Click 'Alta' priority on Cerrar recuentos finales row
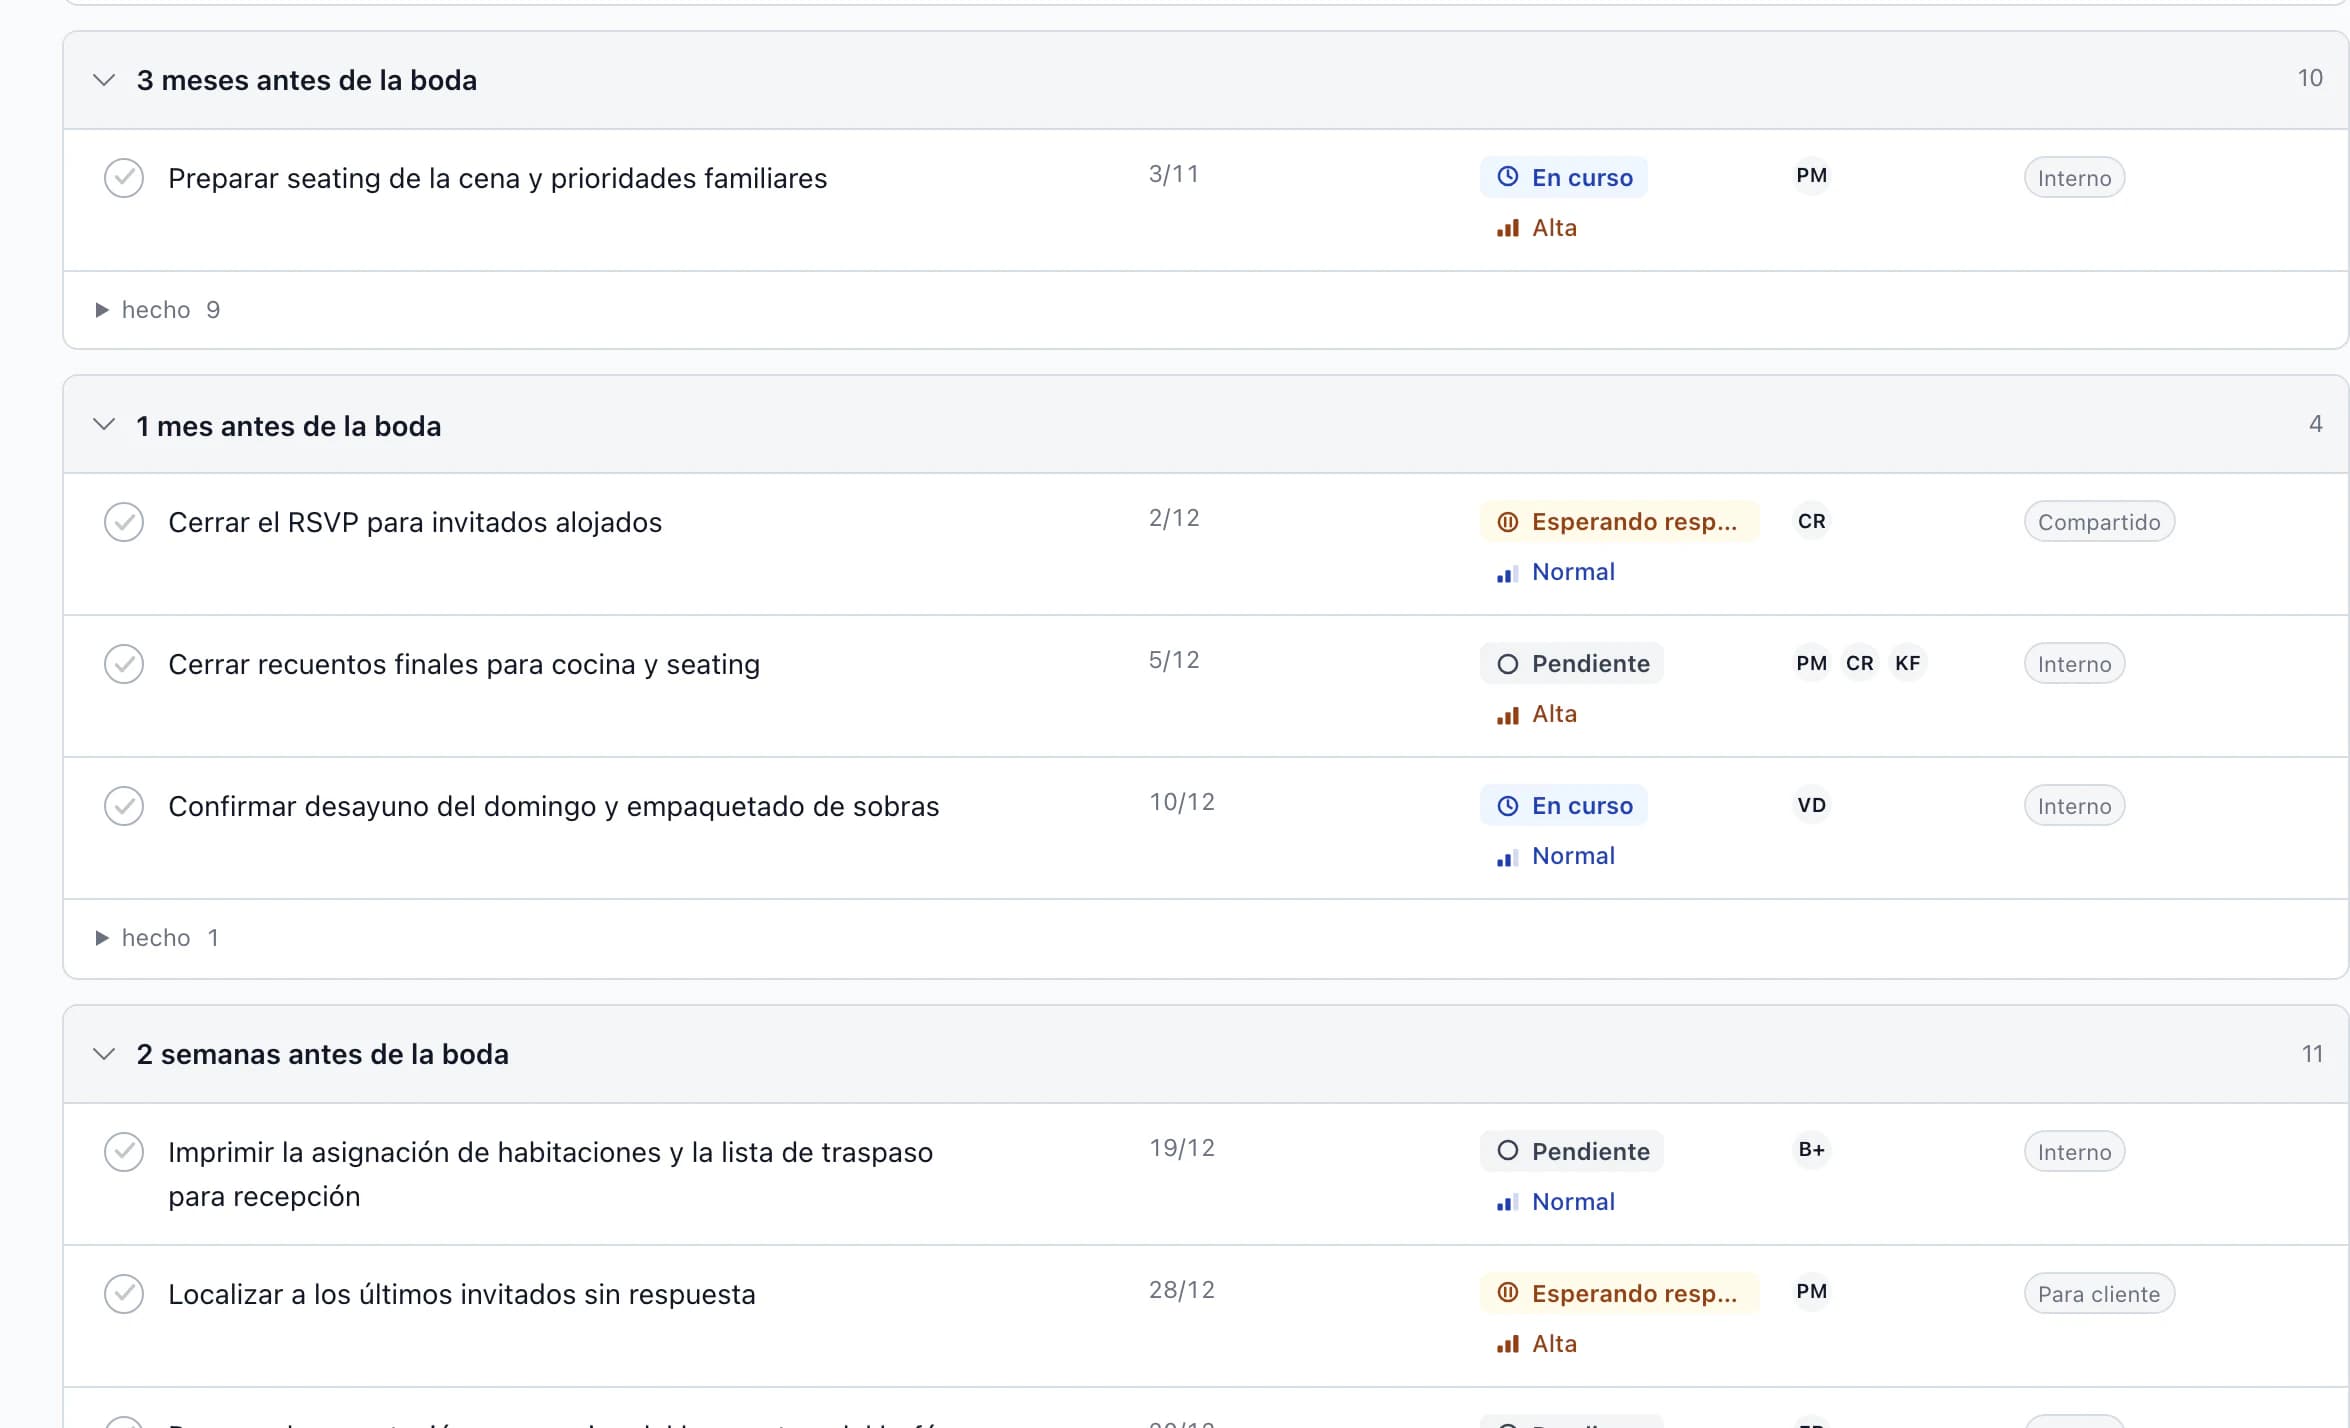The width and height of the screenshot is (2350, 1428). [1537, 714]
